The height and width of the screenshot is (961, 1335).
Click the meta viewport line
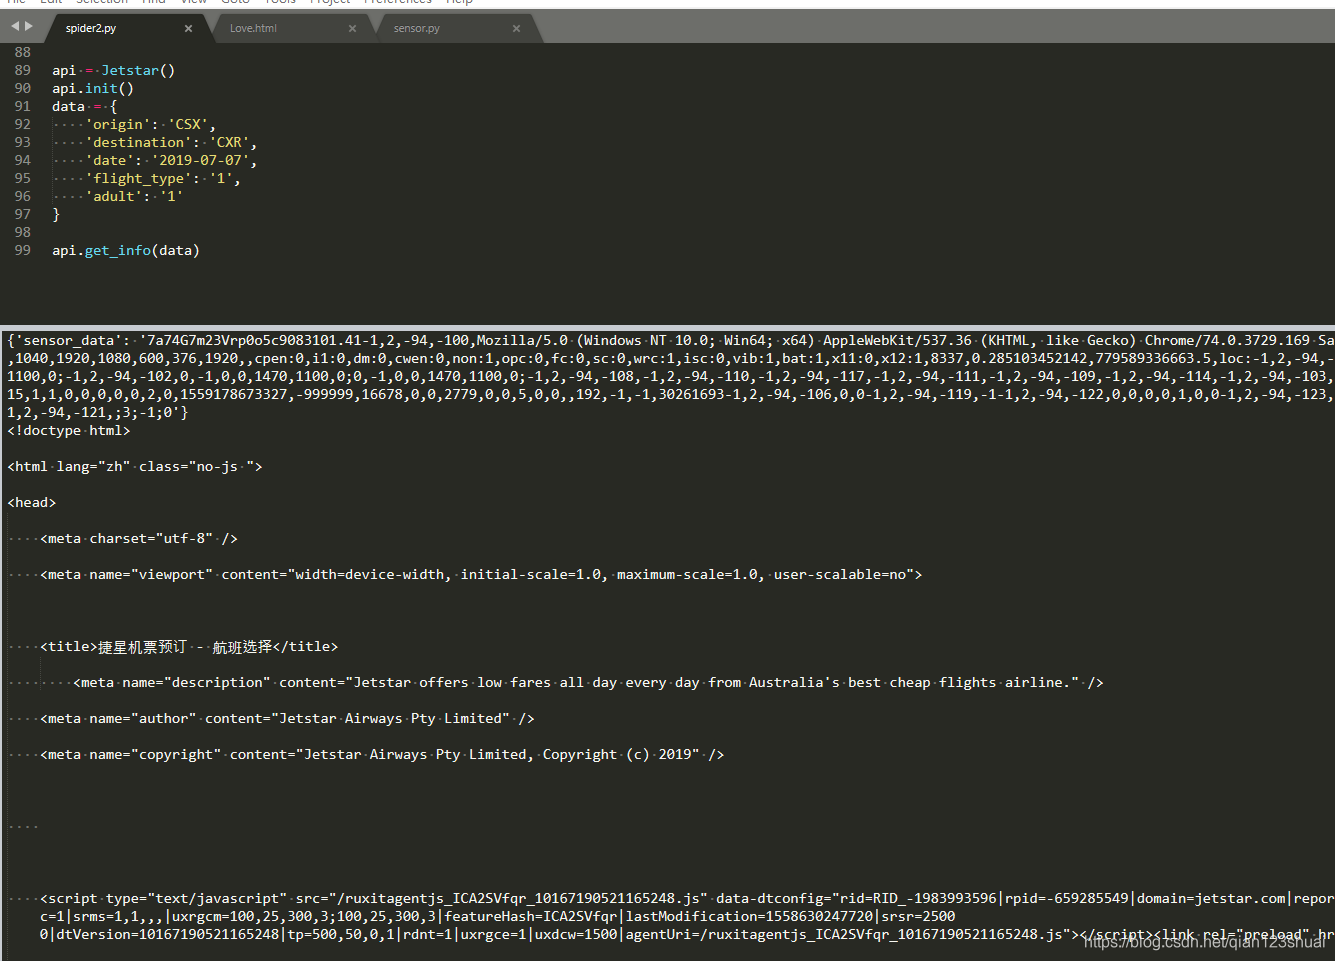click(481, 574)
